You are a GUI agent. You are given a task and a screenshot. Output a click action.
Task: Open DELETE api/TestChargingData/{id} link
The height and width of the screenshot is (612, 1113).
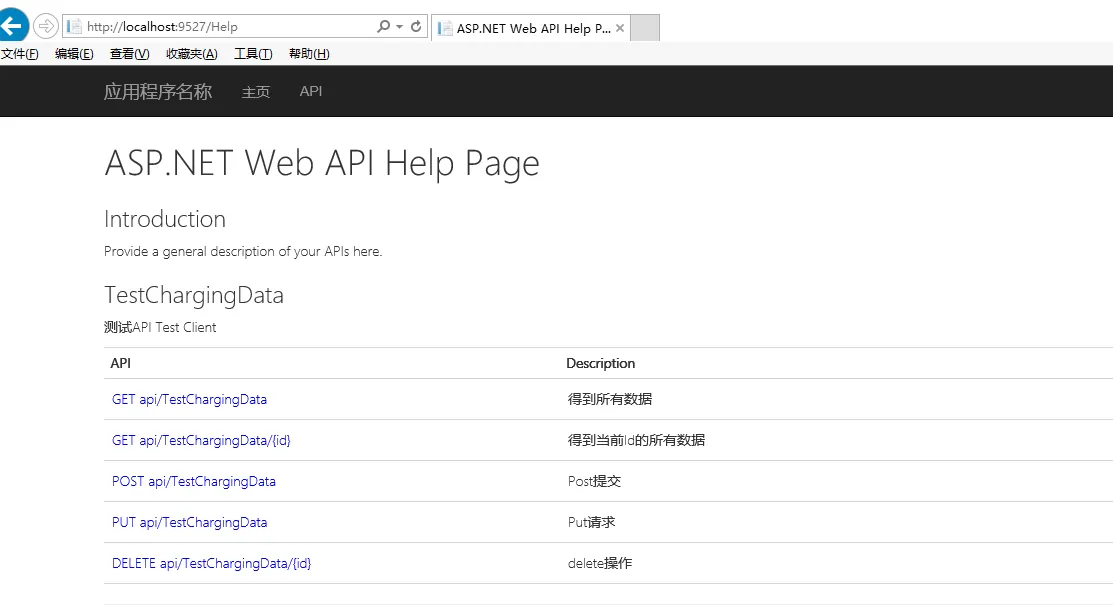coord(212,563)
